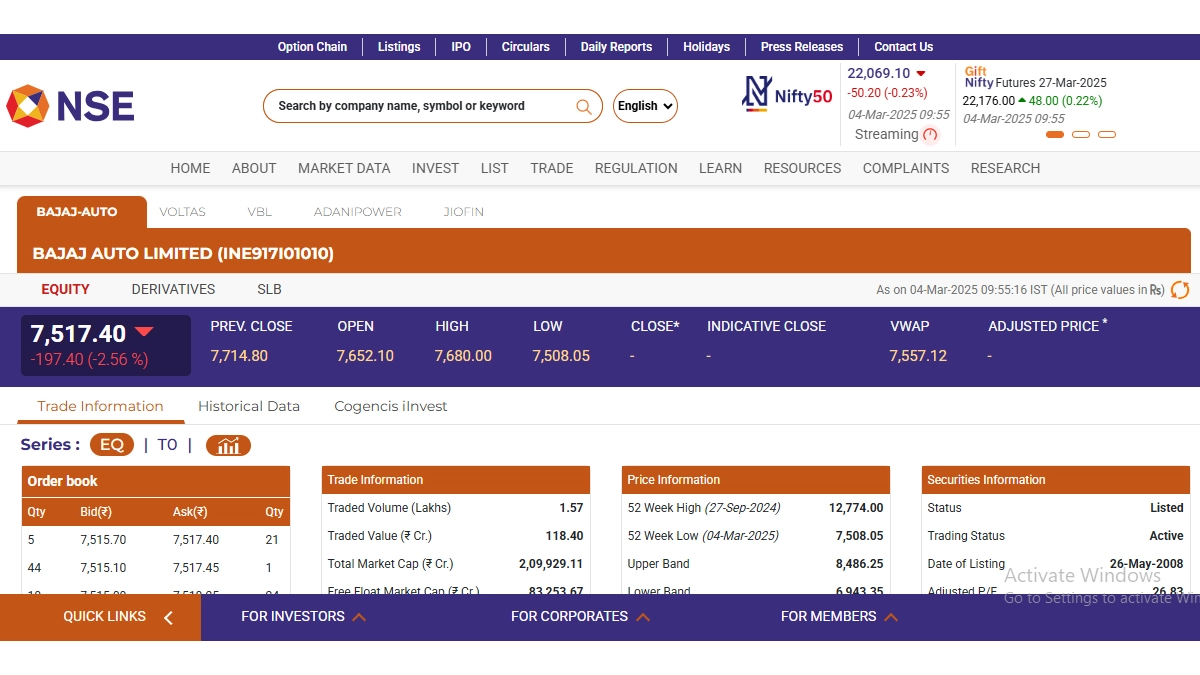Switch to the Historical Data tab
This screenshot has height=675, width=1200.
(x=249, y=406)
